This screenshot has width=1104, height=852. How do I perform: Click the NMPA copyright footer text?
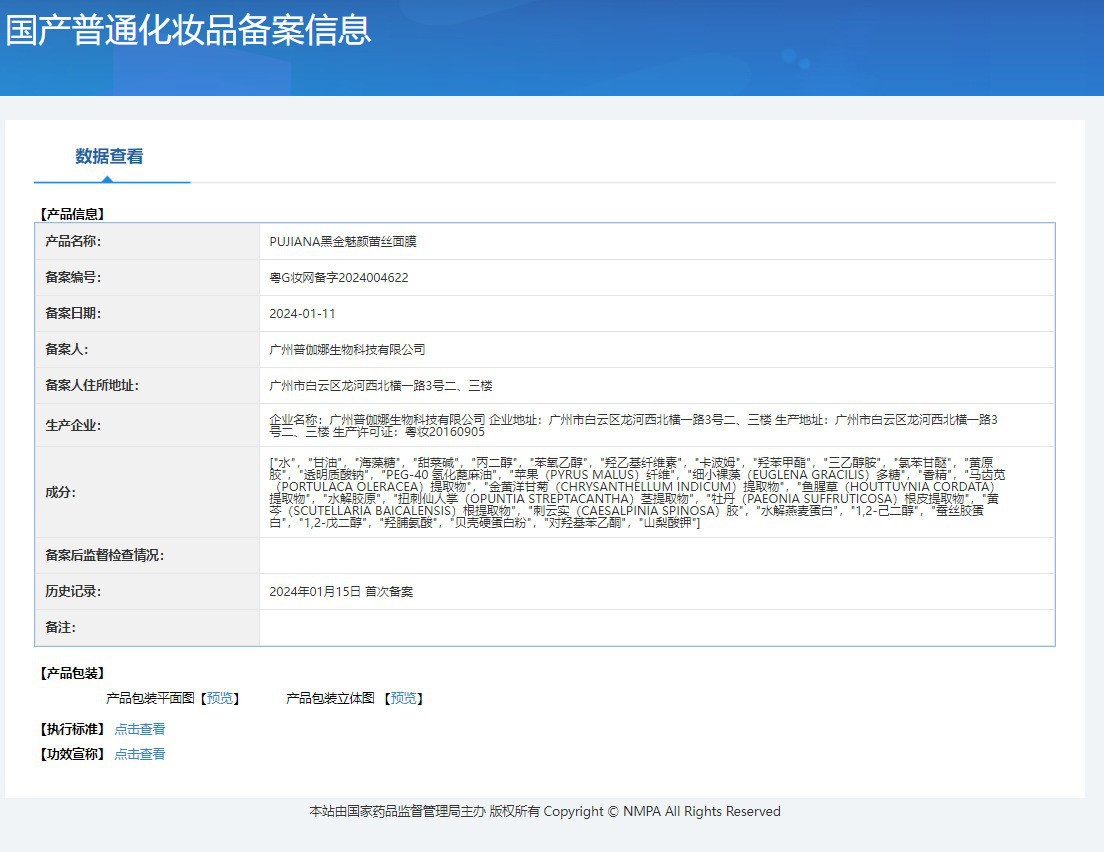pyautogui.click(x=545, y=811)
